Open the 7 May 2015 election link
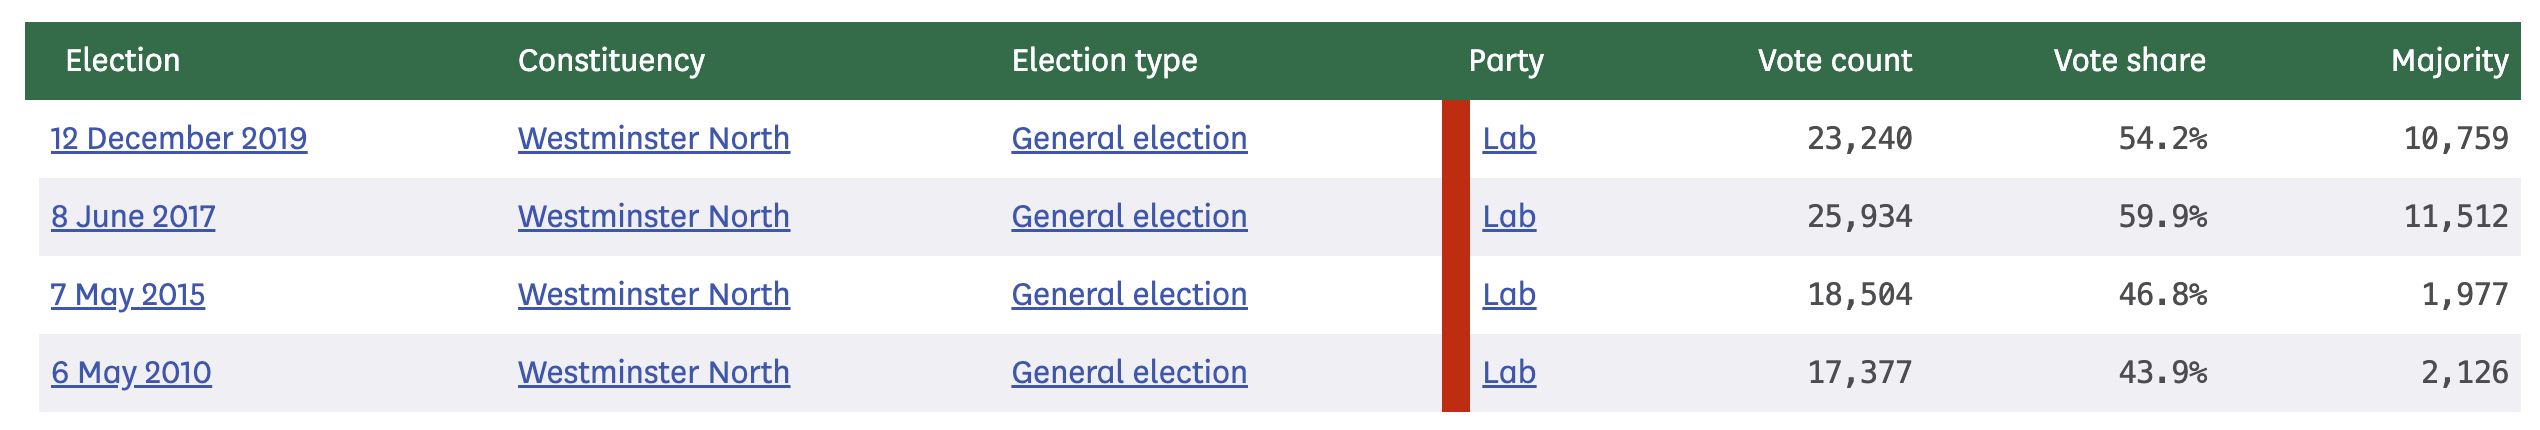The height and width of the screenshot is (430, 2540). 128,294
